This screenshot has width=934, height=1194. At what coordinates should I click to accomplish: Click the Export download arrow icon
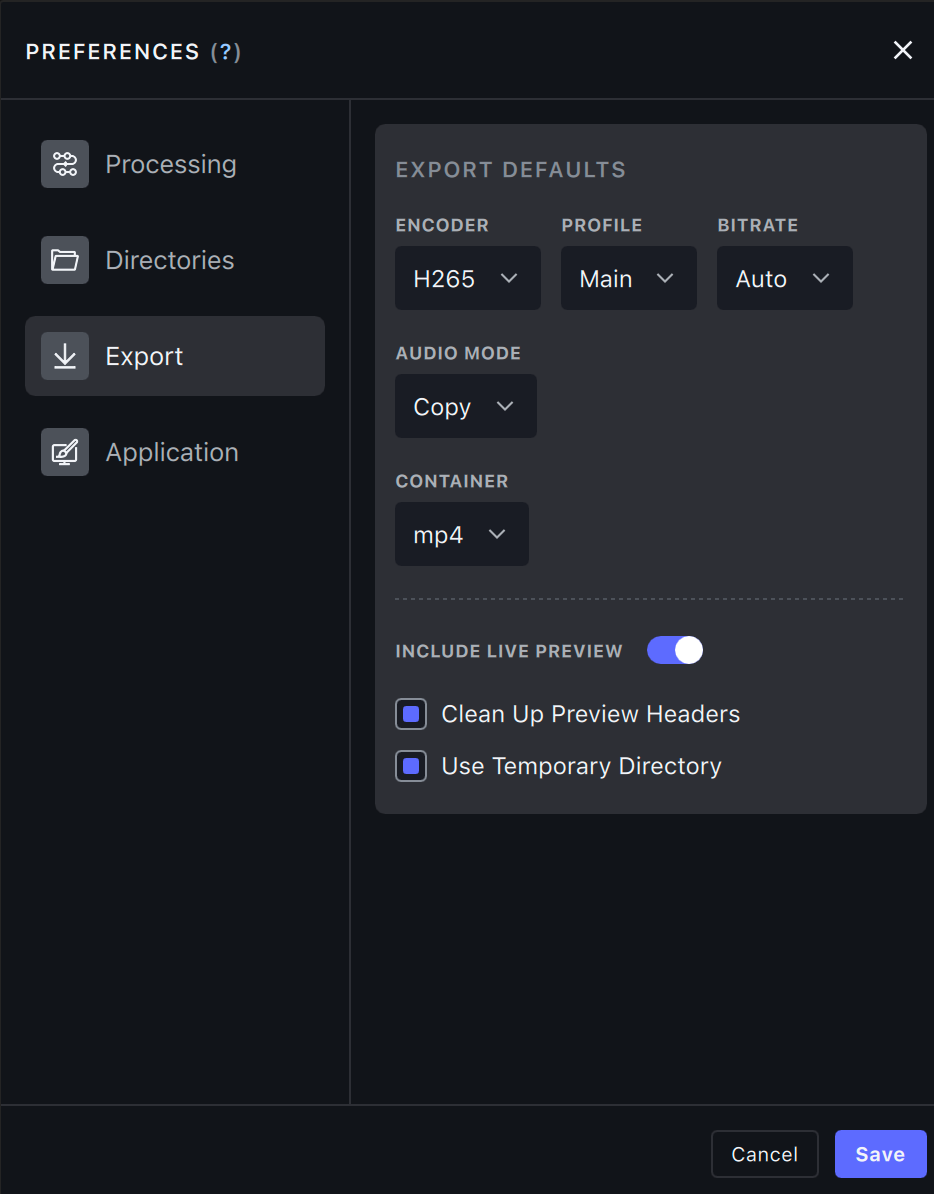coord(65,356)
